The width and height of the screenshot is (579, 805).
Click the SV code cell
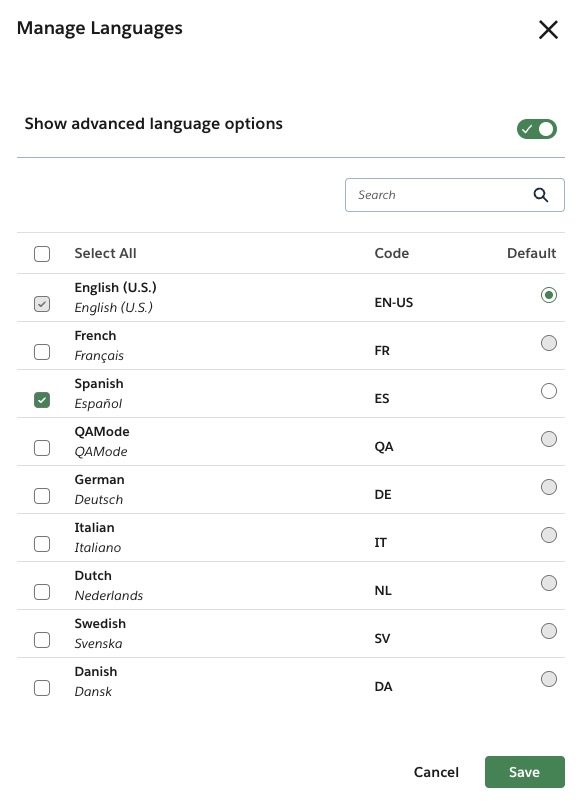point(382,639)
